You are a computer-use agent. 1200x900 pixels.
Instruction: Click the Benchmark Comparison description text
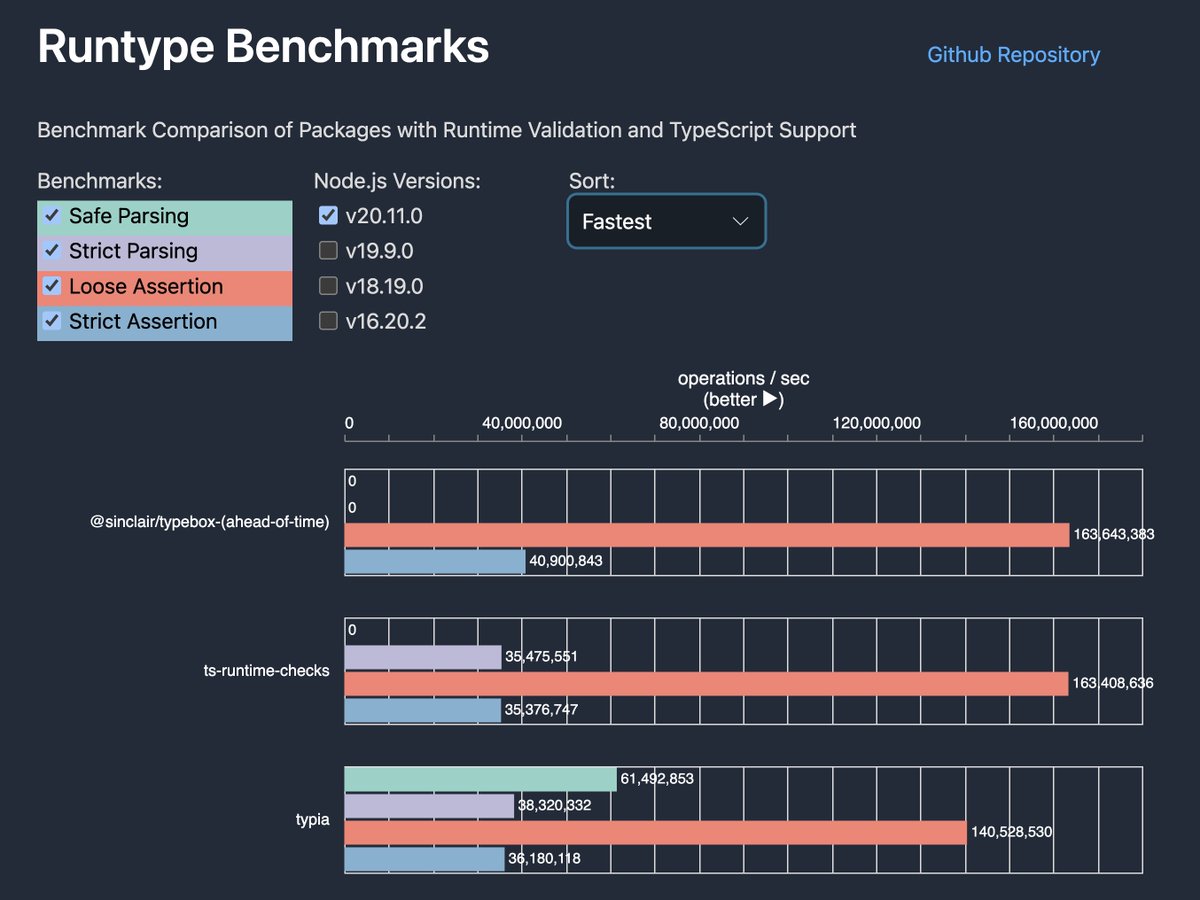(447, 130)
